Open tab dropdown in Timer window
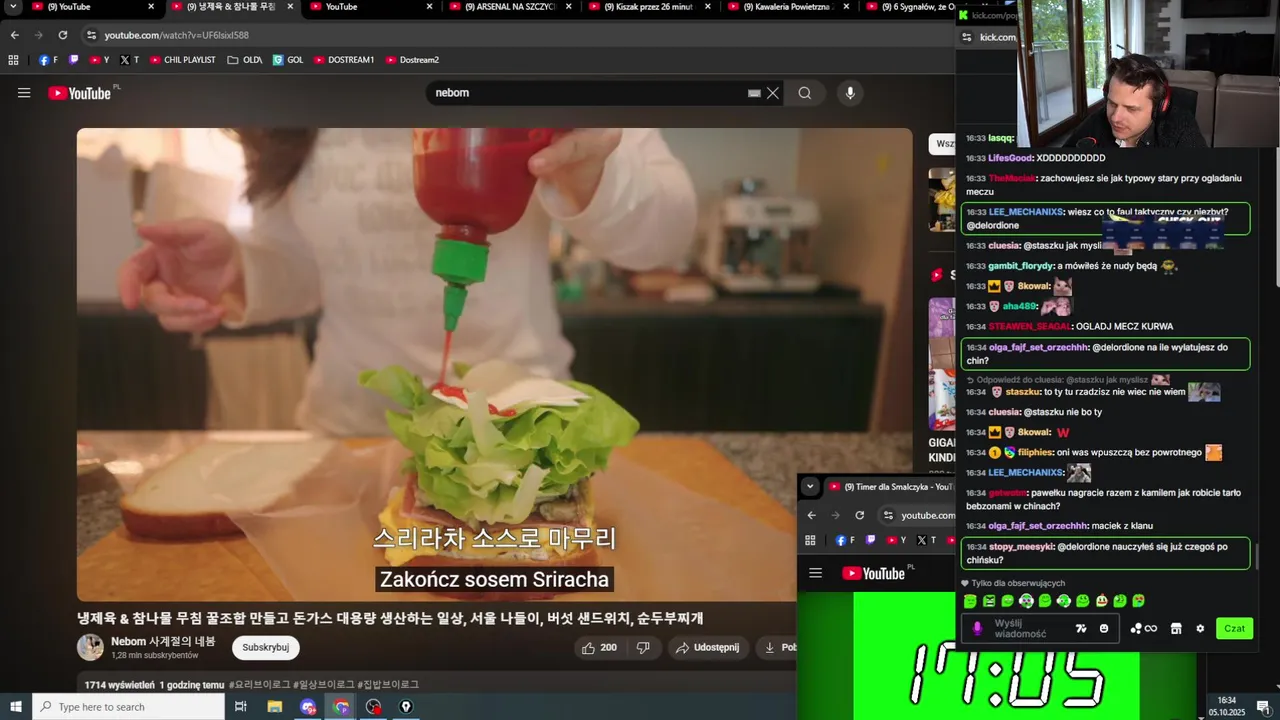Screen dimensions: 1280x720 (x=810, y=487)
